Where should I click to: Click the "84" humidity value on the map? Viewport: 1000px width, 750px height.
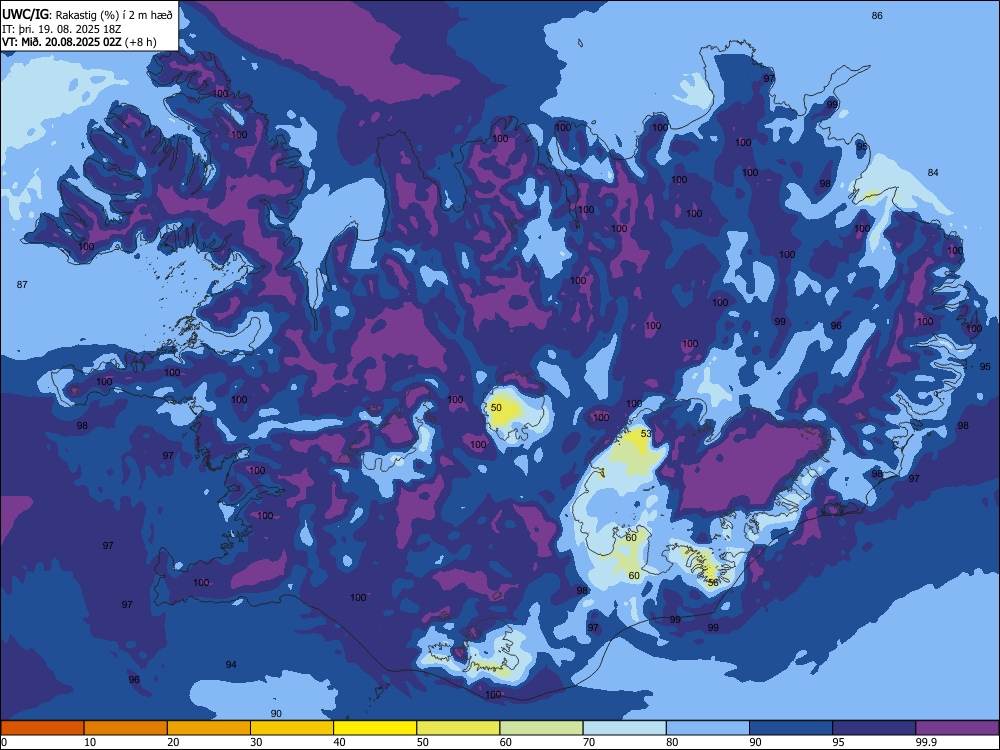click(x=933, y=172)
